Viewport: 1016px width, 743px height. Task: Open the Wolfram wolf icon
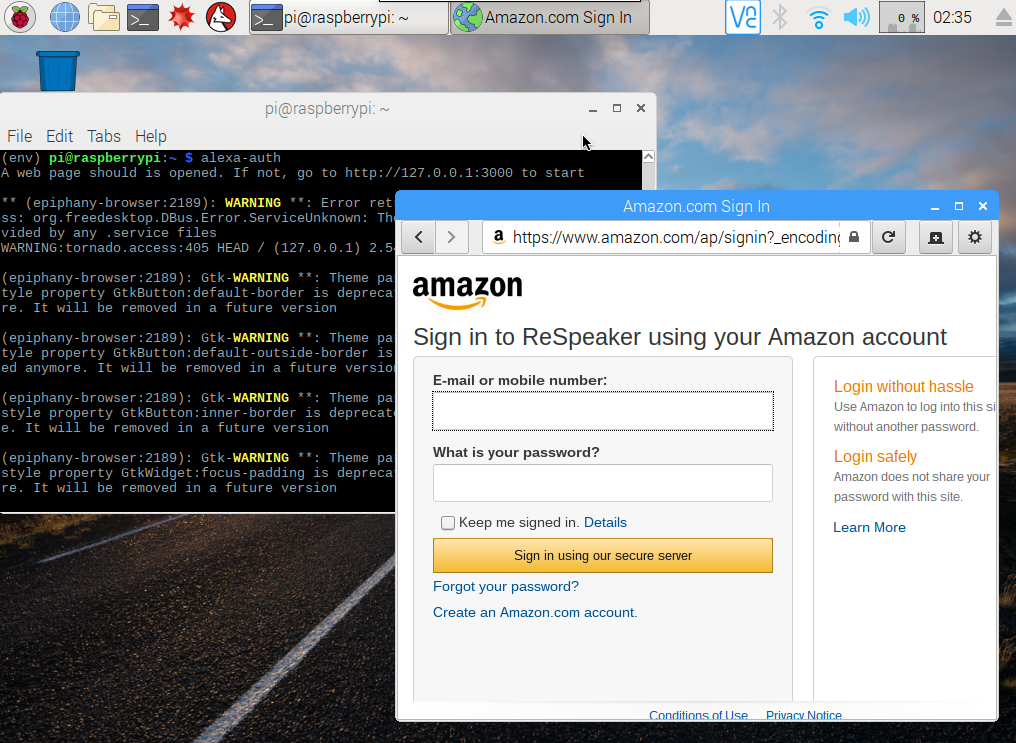tap(220, 17)
